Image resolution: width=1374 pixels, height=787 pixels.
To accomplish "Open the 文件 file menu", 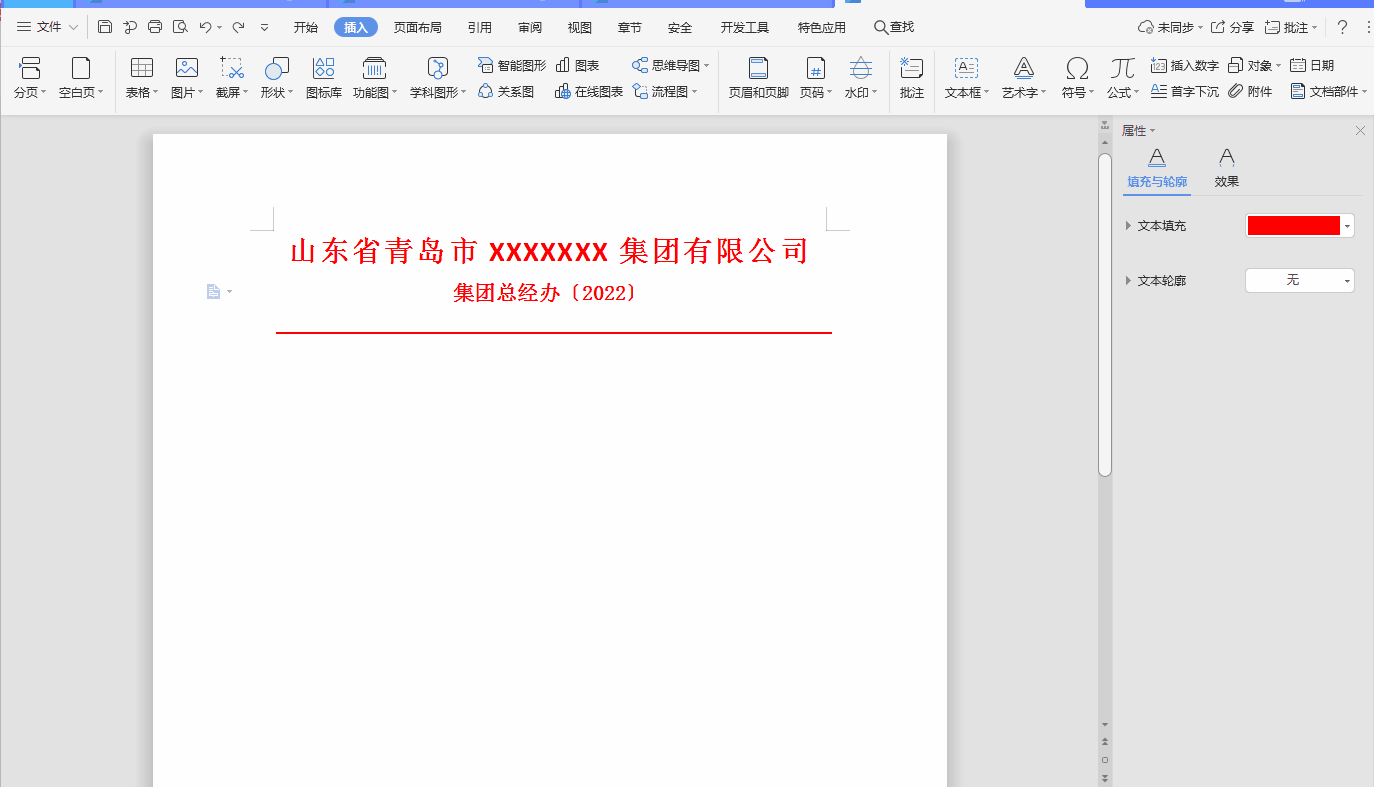I will [47, 27].
